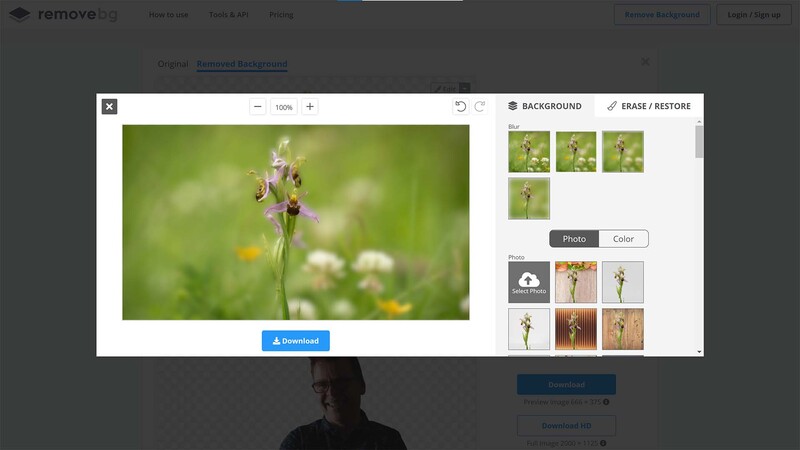
Task: Open the How to use menu
Action: point(168,15)
